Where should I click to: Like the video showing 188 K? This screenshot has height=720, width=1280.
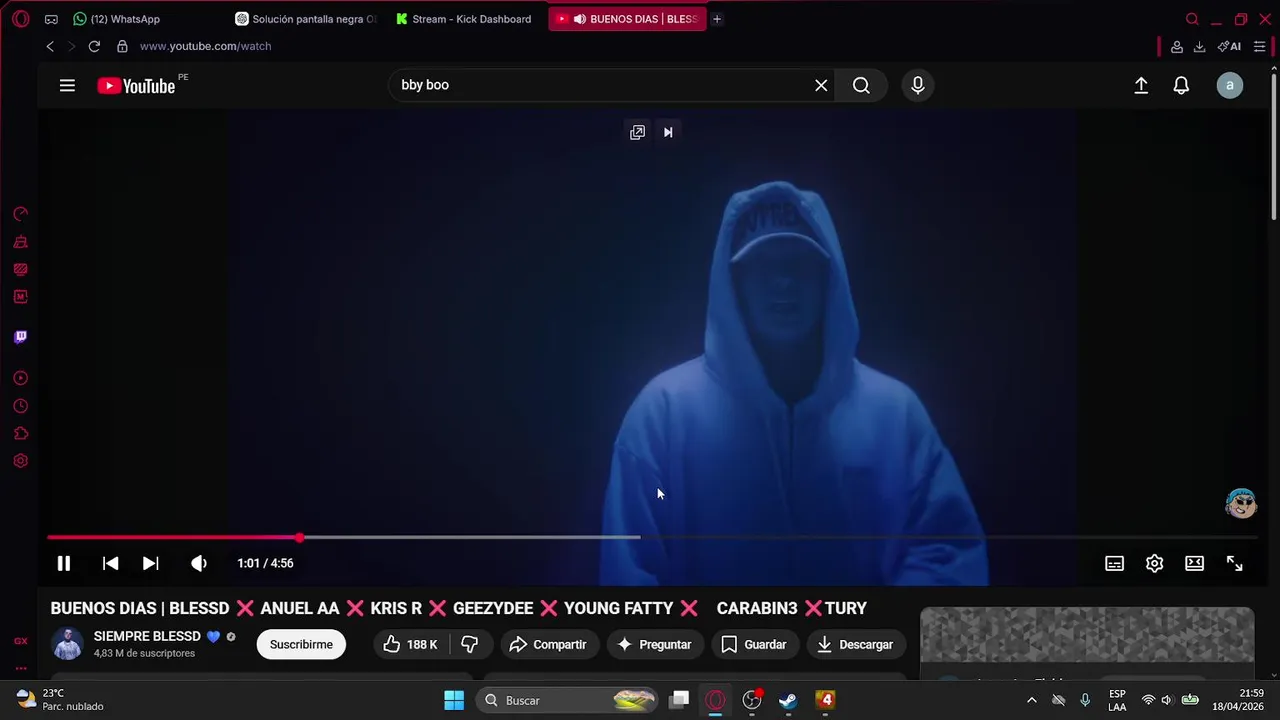(411, 644)
